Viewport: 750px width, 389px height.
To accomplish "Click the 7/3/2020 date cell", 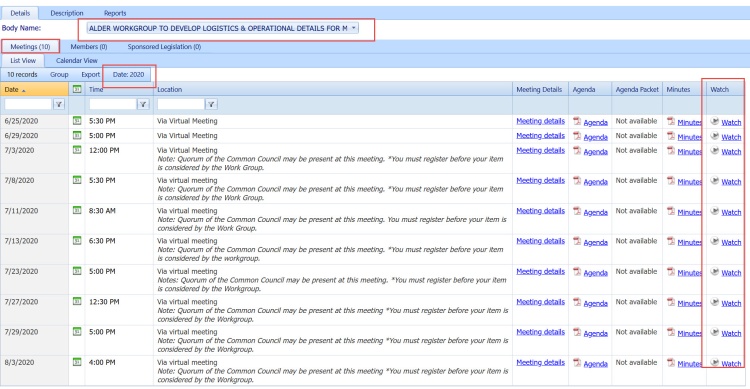I will tap(19, 150).
